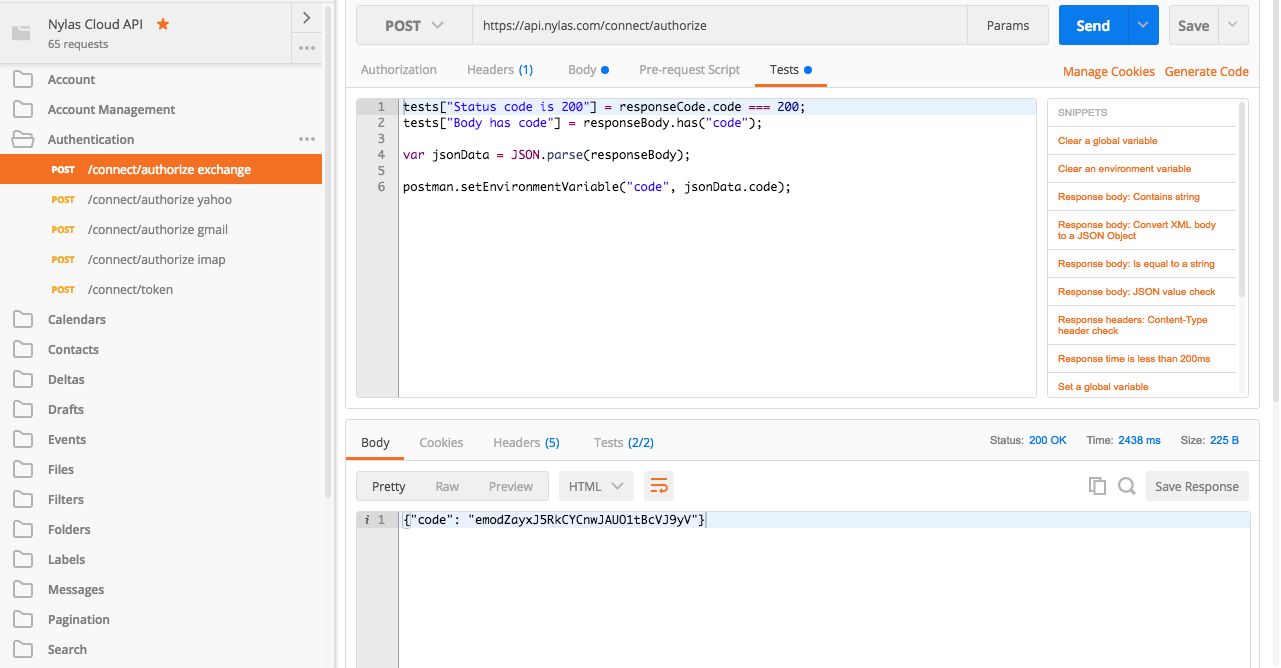Open the response Cookies tab
Viewport: 1281px width, 668px height.
[x=441, y=442]
